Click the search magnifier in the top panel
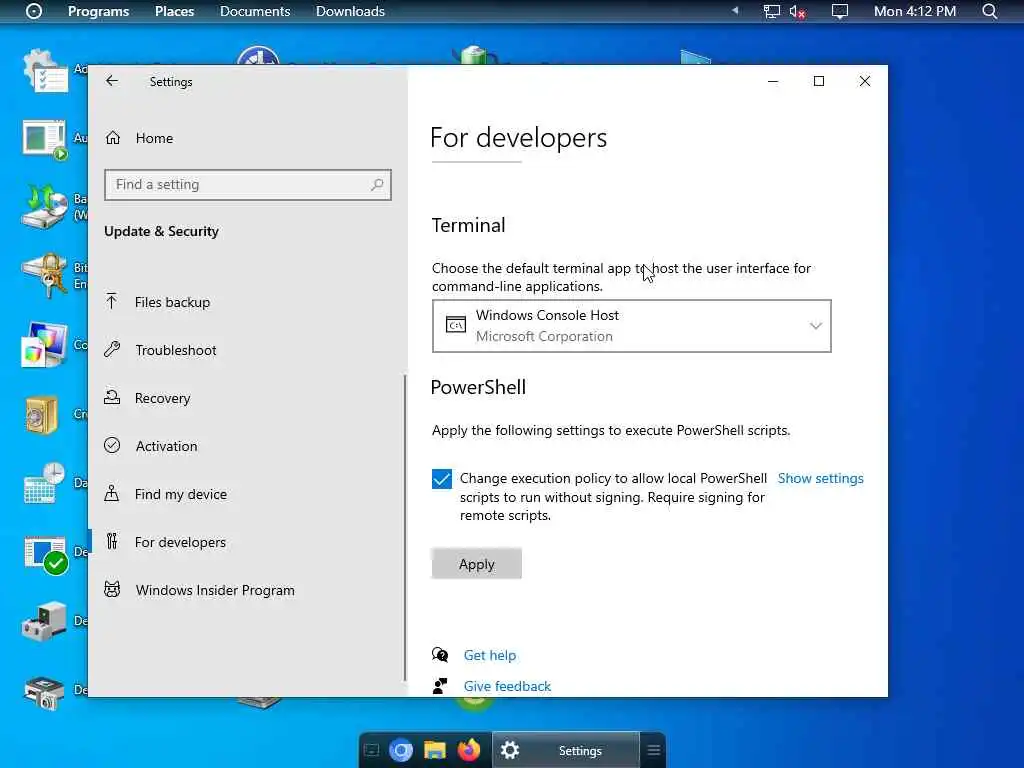Image resolution: width=1024 pixels, height=768 pixels. tap(990, 11)
